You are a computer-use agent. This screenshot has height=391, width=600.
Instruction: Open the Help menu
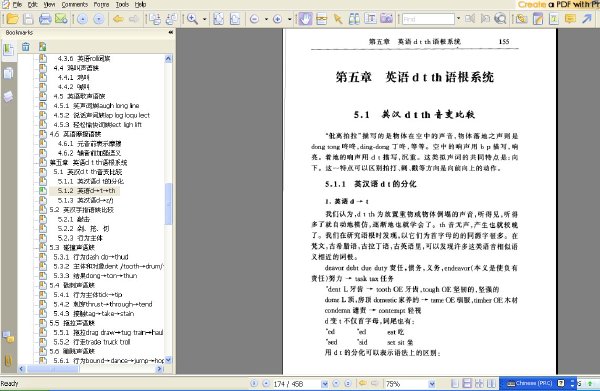coord(140,5)
